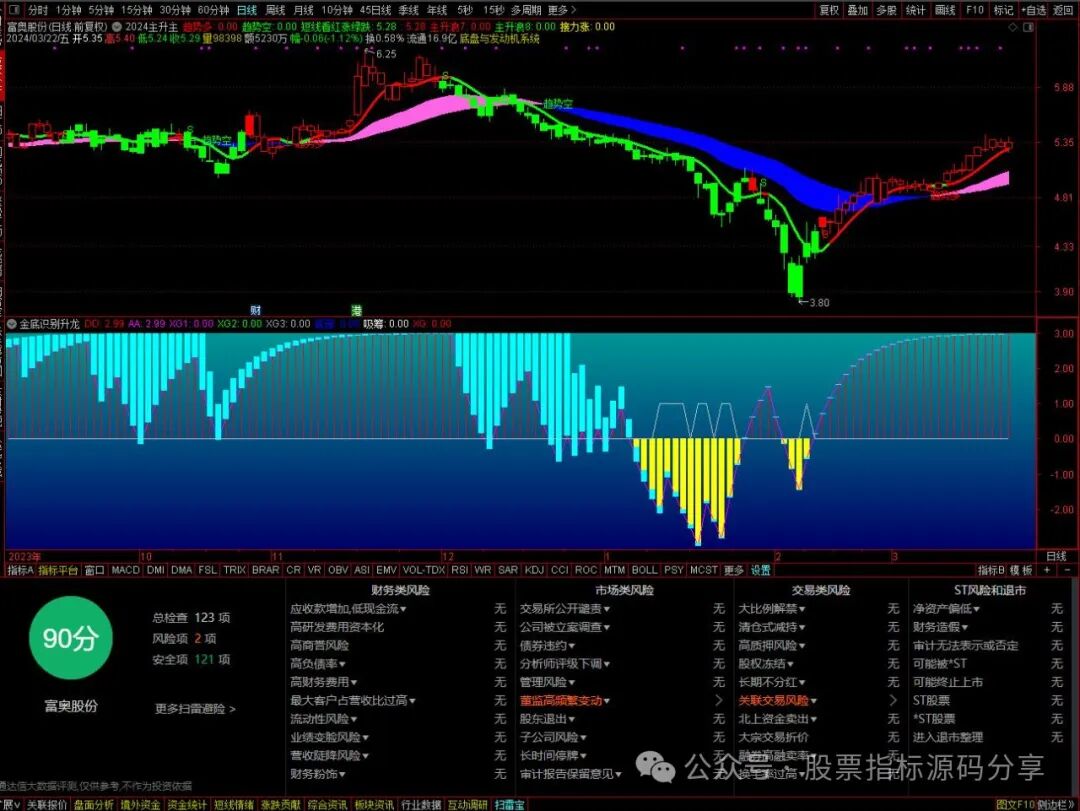The height and width of the screenshot is (811, 1080).
Task: Switch to the 关联报价 bottom tab
Action: 47,805
